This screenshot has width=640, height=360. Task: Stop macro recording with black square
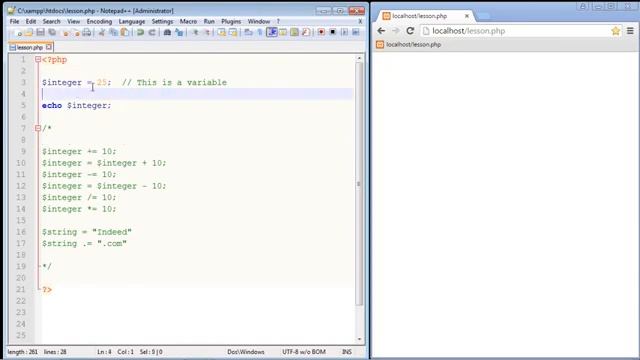[x=333, y=32]
